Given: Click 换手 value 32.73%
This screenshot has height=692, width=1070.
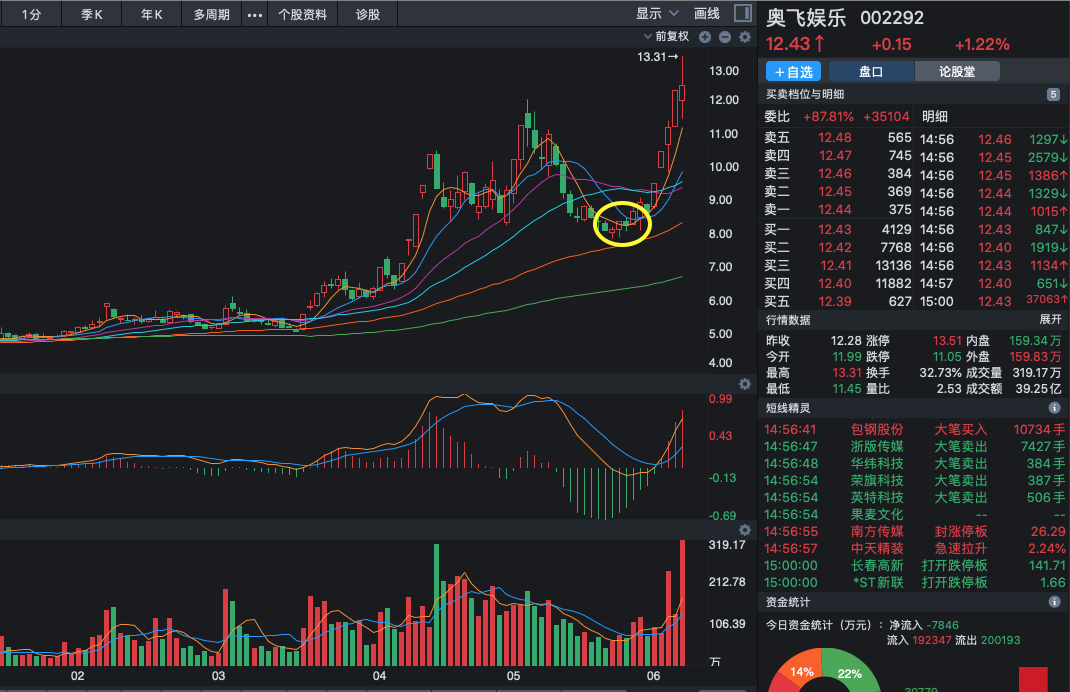Looking at the screenshot, I should click(940, 373).
